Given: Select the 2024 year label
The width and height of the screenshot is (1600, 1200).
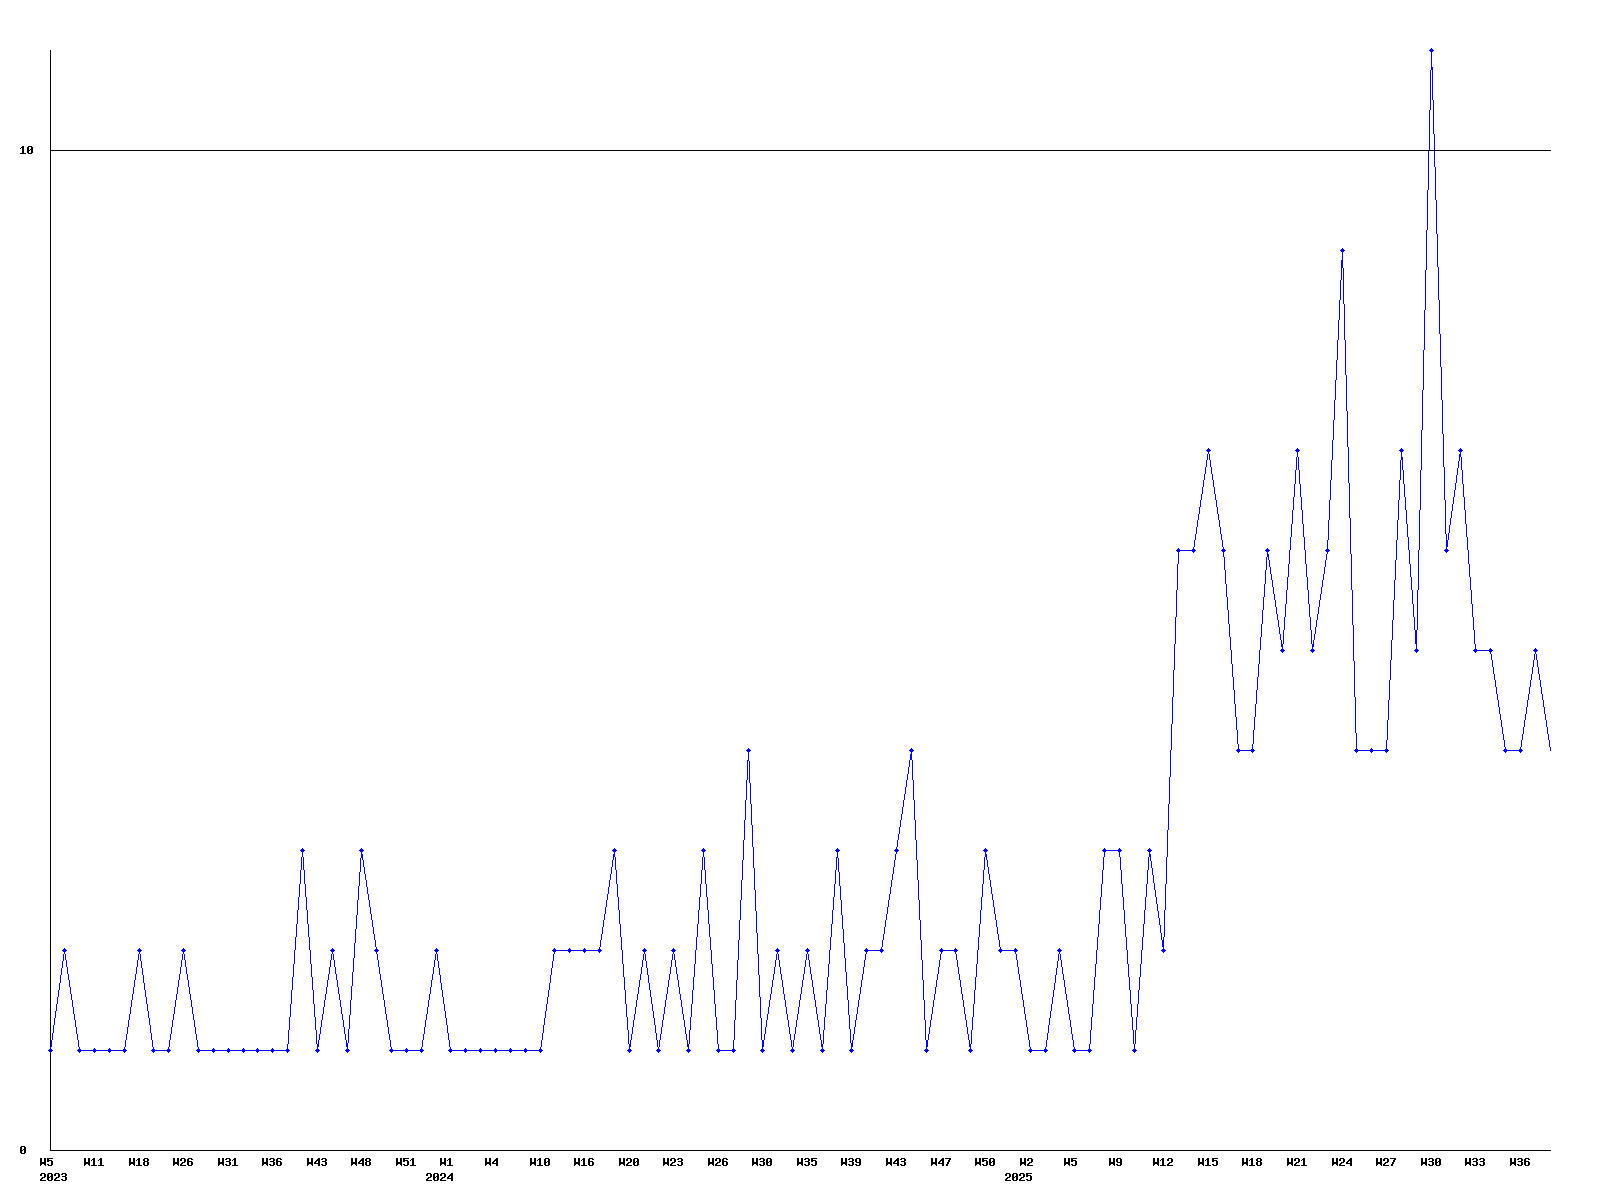Looking at the screenshot, I should pyautogui.click(x=439, y=1178).
